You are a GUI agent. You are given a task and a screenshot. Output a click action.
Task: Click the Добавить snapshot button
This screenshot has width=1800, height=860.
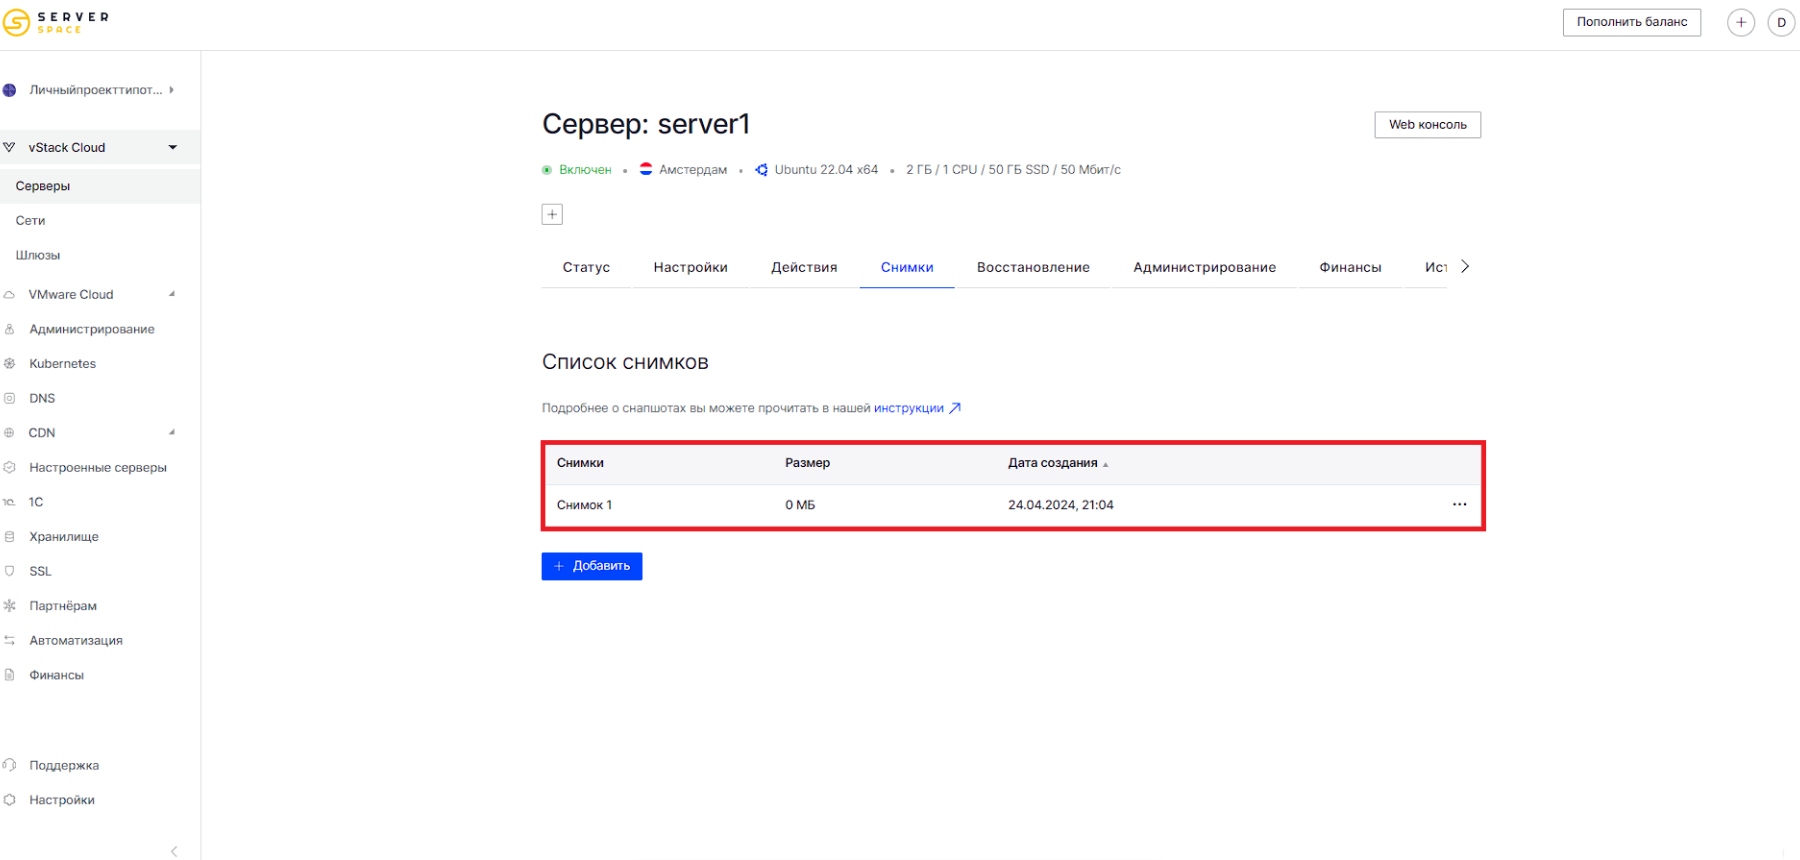pos(592,566)
